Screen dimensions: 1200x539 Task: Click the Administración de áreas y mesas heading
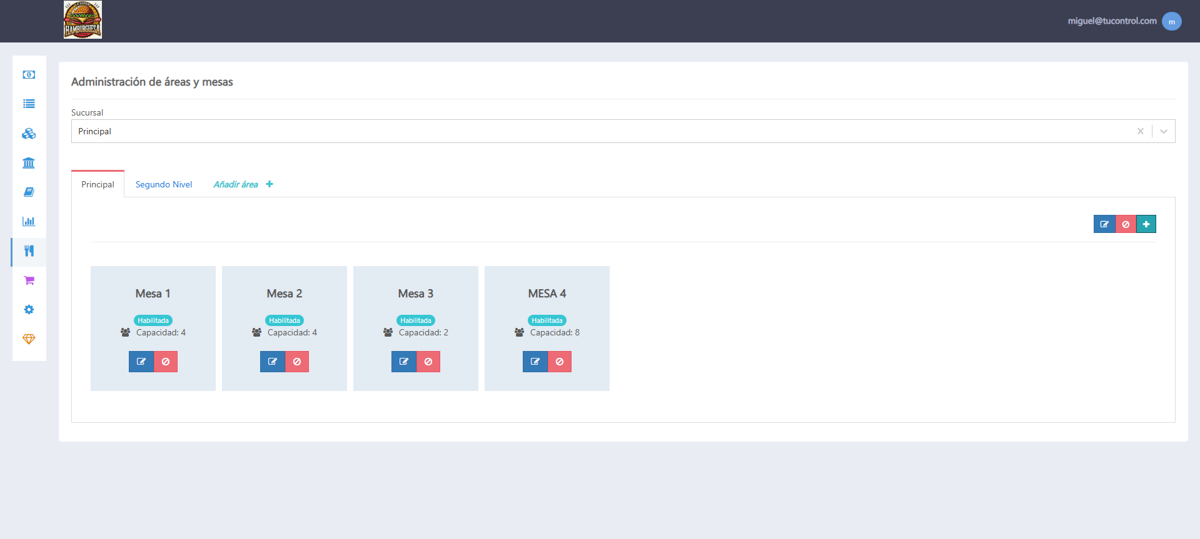pyautogui.click(x=152, y=82)
